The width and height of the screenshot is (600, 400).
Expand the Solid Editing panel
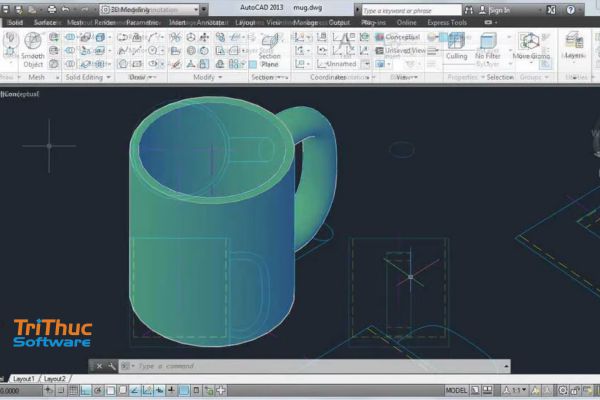pos(88,77)
